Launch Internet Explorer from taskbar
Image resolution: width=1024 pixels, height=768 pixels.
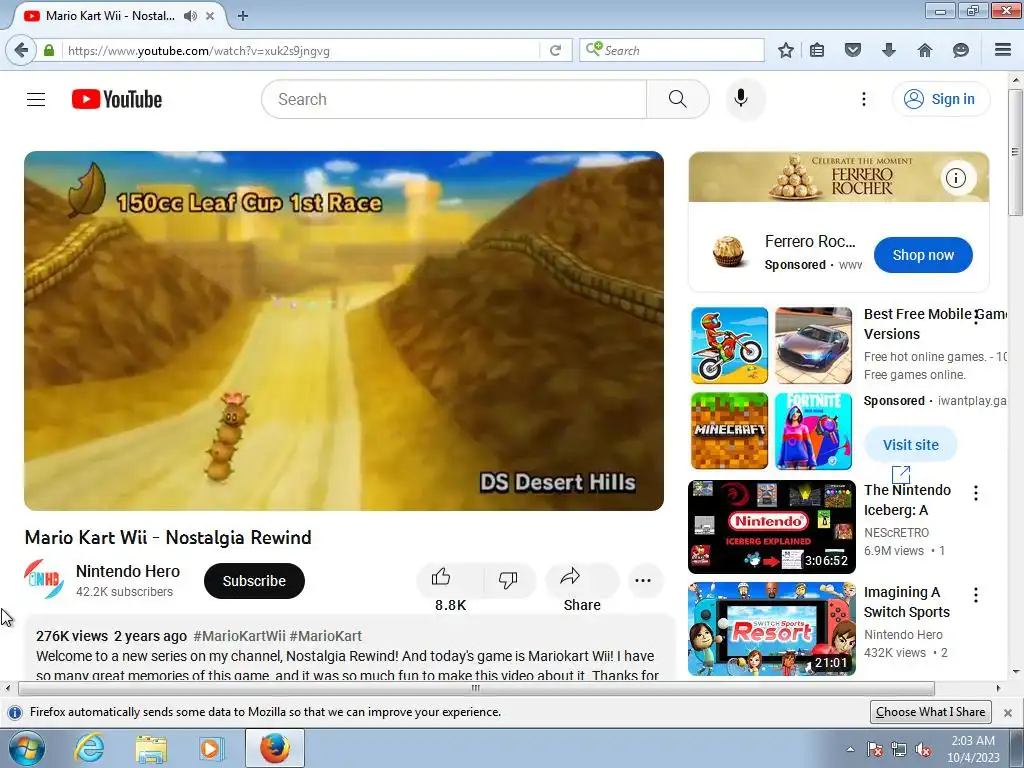click(89, 748)
